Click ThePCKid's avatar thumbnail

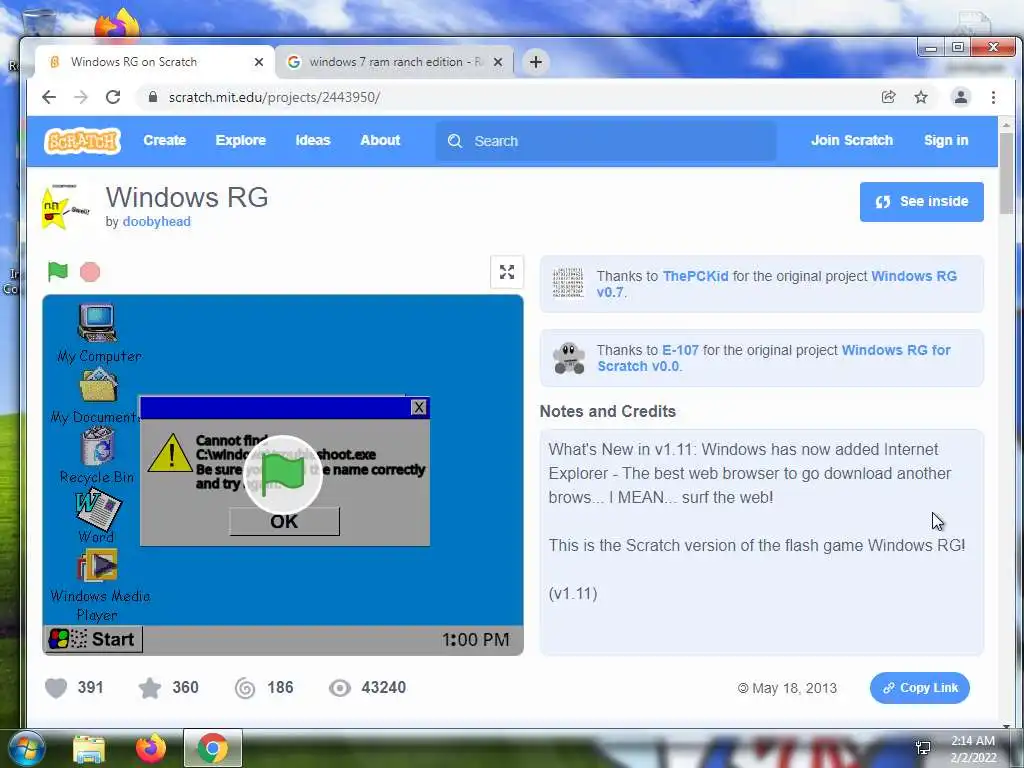[x=568, y=283]
